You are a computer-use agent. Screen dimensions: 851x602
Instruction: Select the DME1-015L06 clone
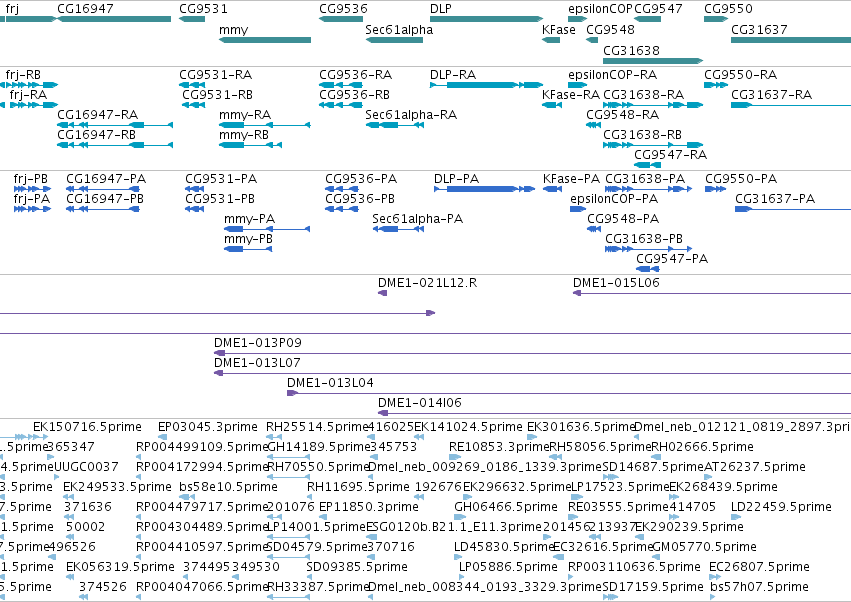712,293
